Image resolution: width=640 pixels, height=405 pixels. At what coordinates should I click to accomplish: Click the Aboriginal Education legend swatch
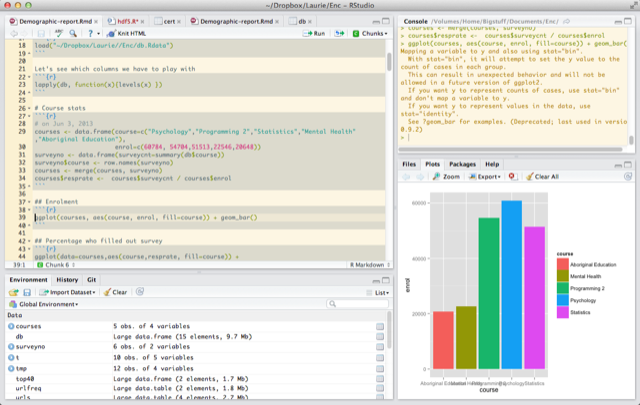[x=563, y=265]
